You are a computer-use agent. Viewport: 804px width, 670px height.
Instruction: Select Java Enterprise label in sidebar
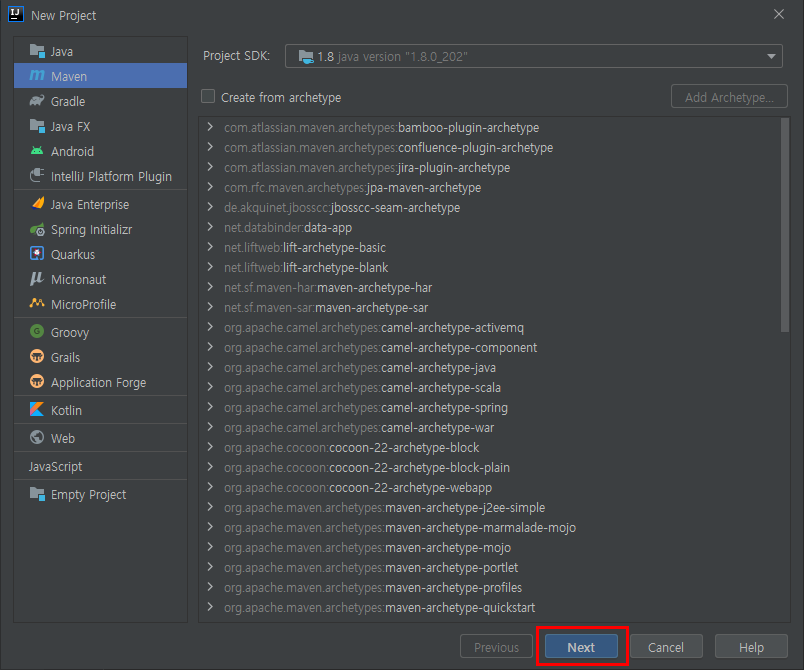click(90, 205)
